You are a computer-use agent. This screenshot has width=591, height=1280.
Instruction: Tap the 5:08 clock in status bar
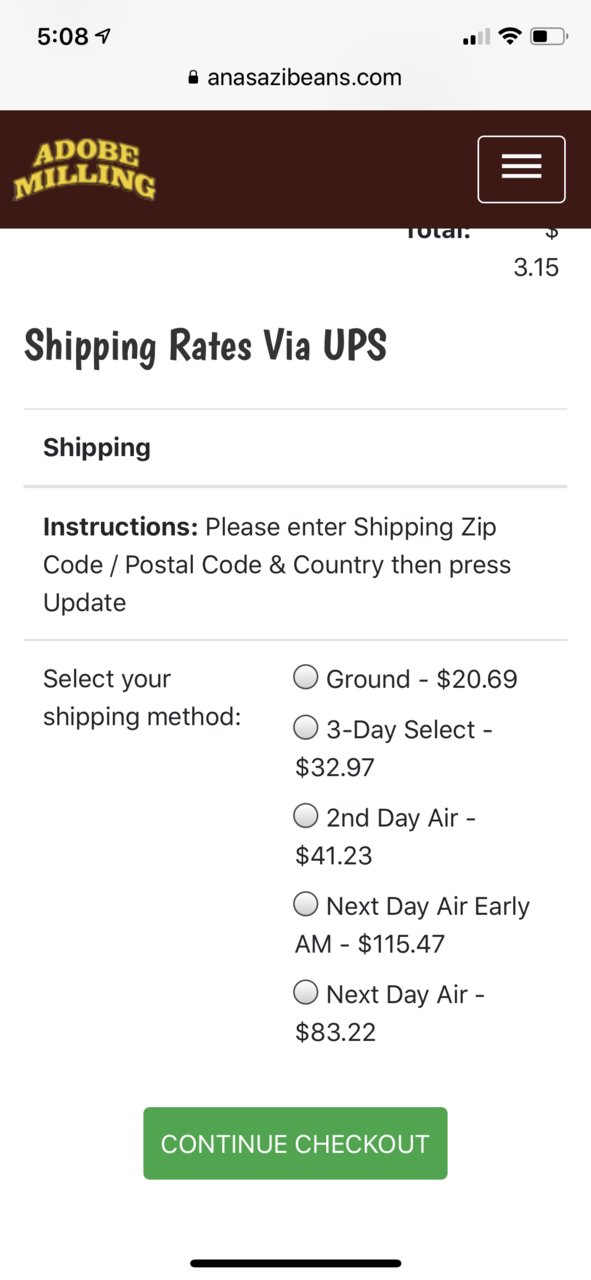point(62,37)
